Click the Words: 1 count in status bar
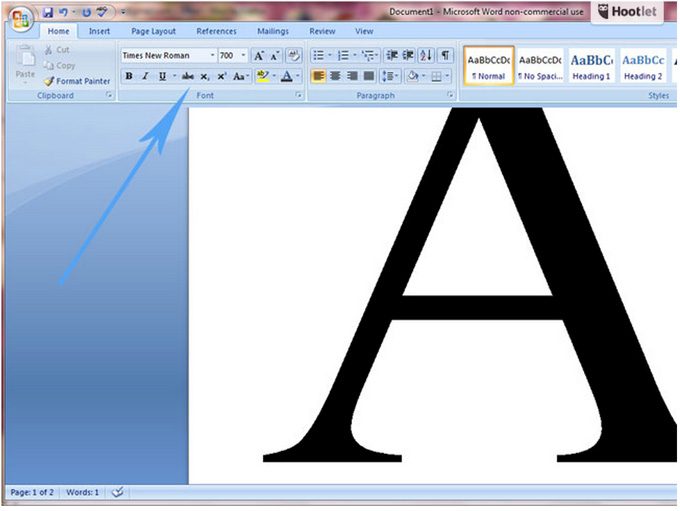 82,492
